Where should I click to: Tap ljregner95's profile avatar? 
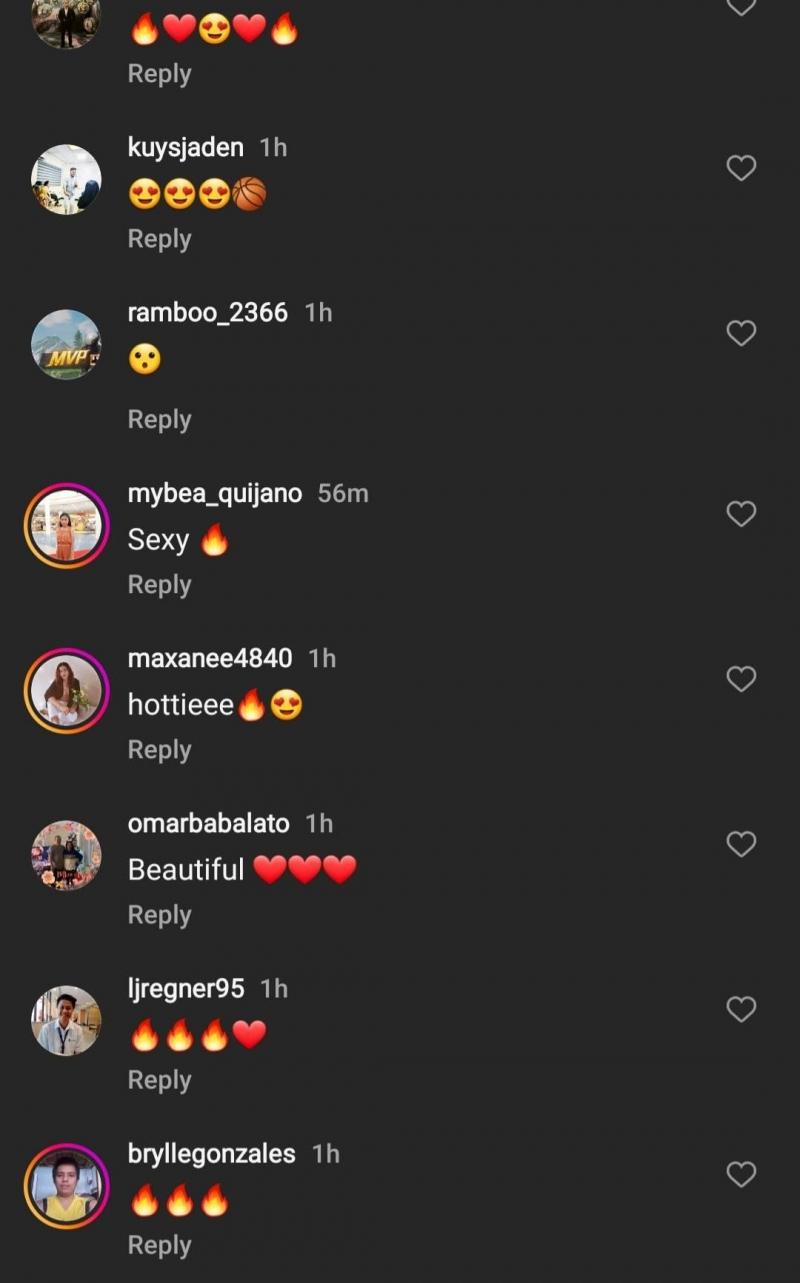click(67, 1021)
